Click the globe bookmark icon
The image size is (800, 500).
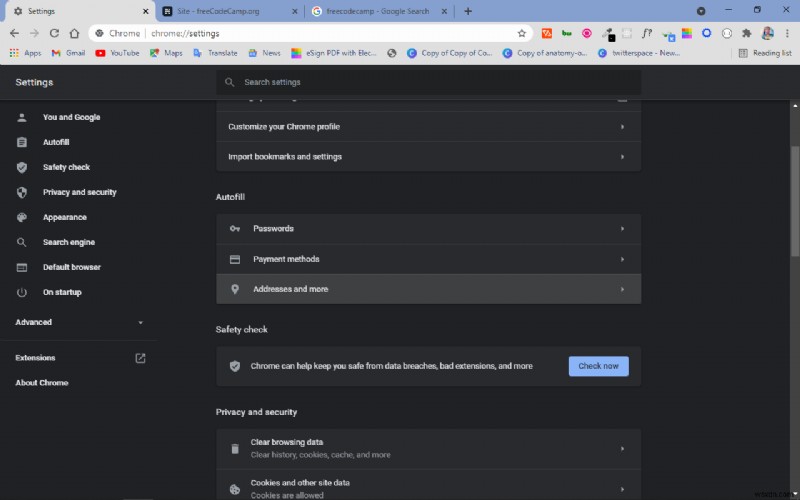click(x=392, y=53)
